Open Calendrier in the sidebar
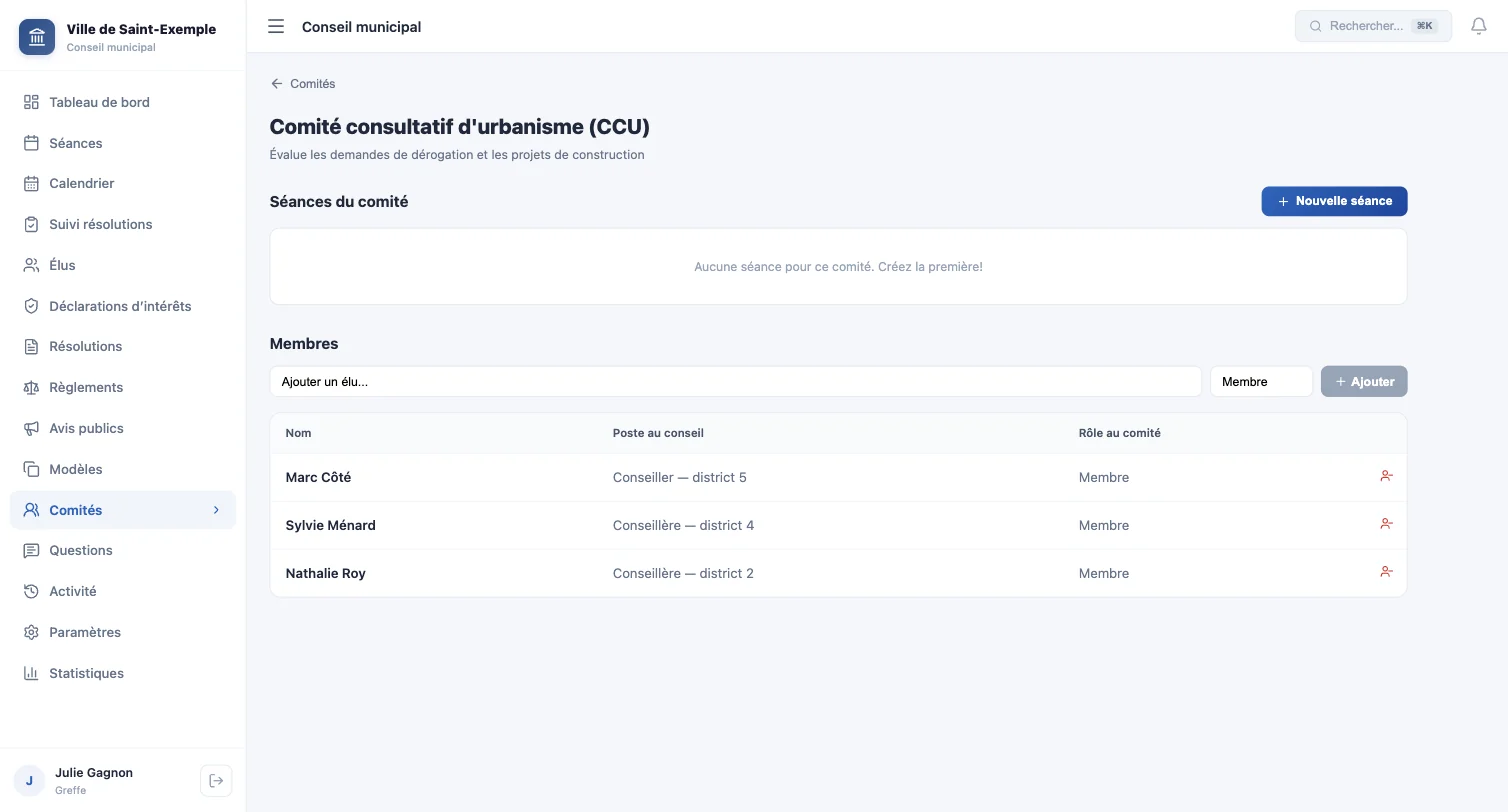 tap(122, 184)
